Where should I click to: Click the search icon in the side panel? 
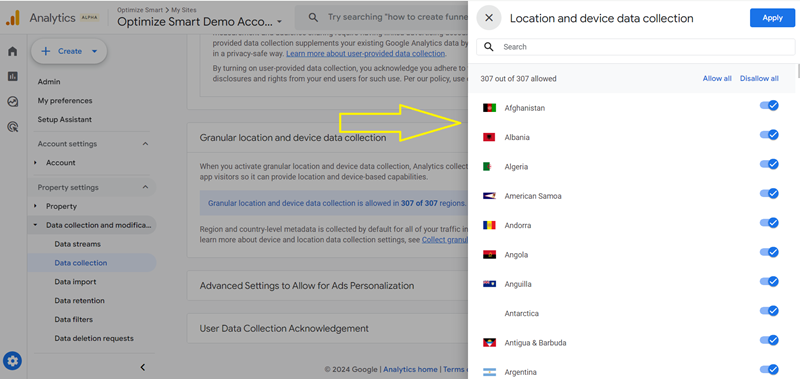click(x=489, y=47)
